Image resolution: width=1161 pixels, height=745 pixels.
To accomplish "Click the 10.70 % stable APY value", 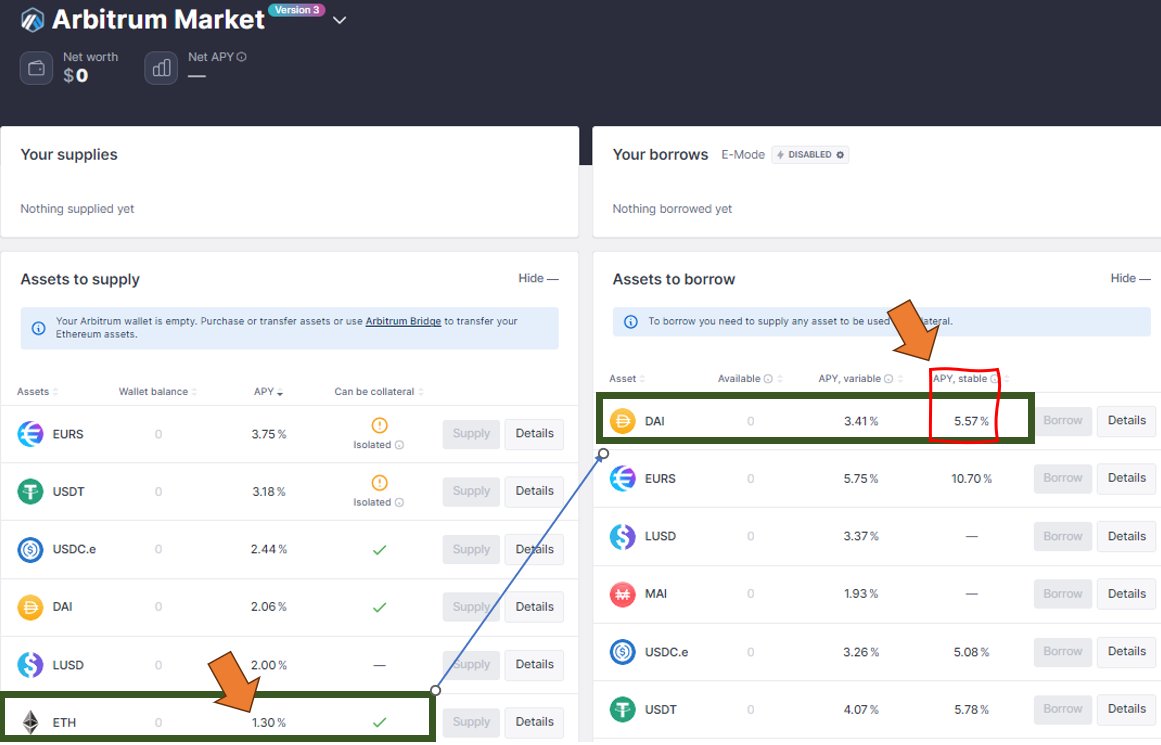I will (x=971, y=479).
